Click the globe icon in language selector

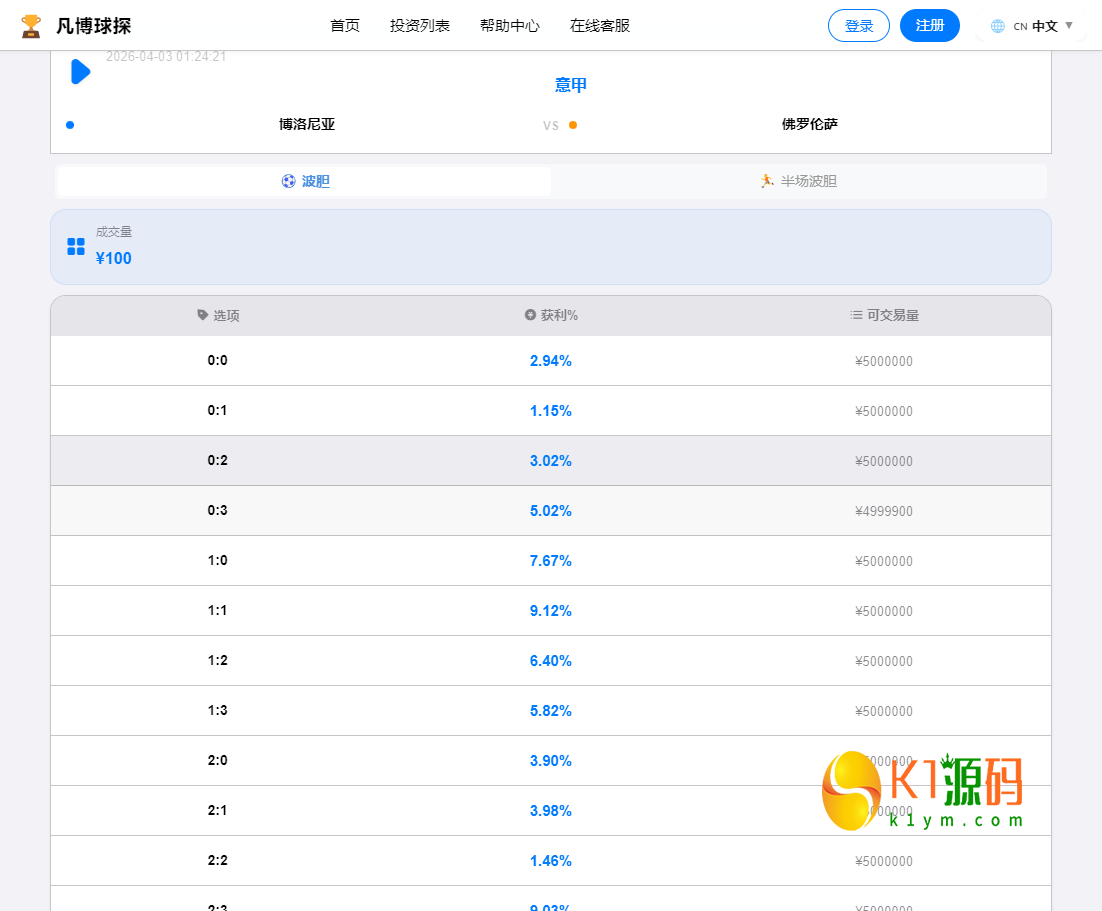(x=997, y=26)
